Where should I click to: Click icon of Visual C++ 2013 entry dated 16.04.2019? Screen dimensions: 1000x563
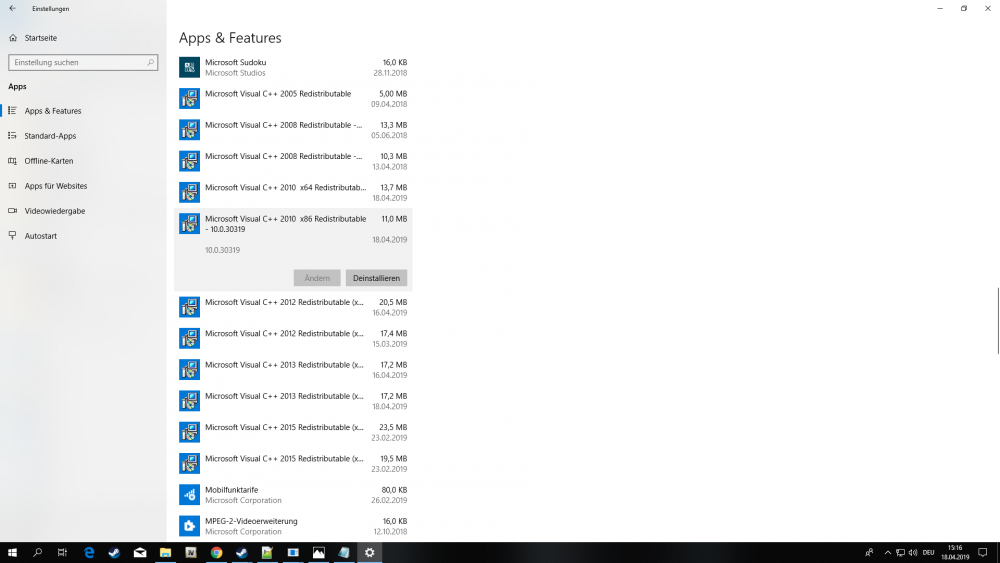189,370
